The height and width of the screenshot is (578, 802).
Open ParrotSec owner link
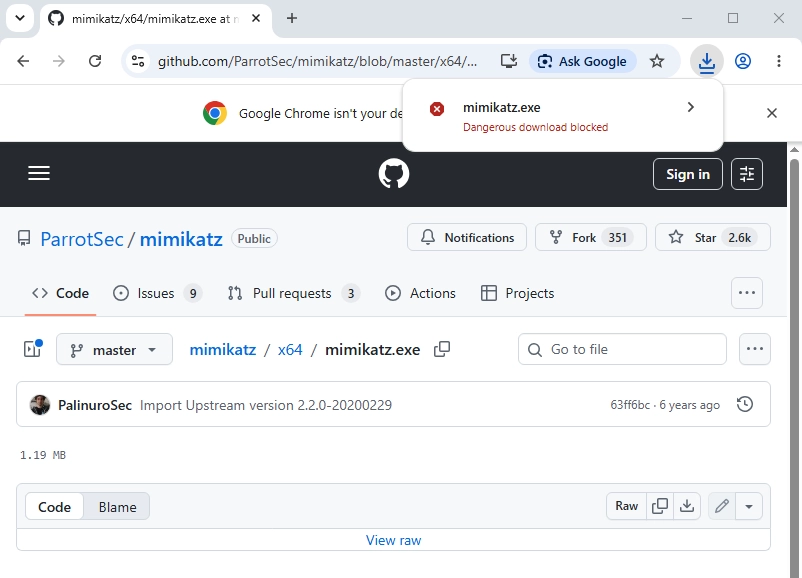[82, 239]
